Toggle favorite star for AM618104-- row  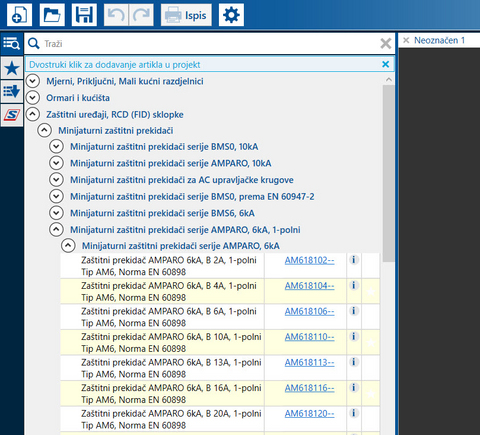click(x=371, y=292)
